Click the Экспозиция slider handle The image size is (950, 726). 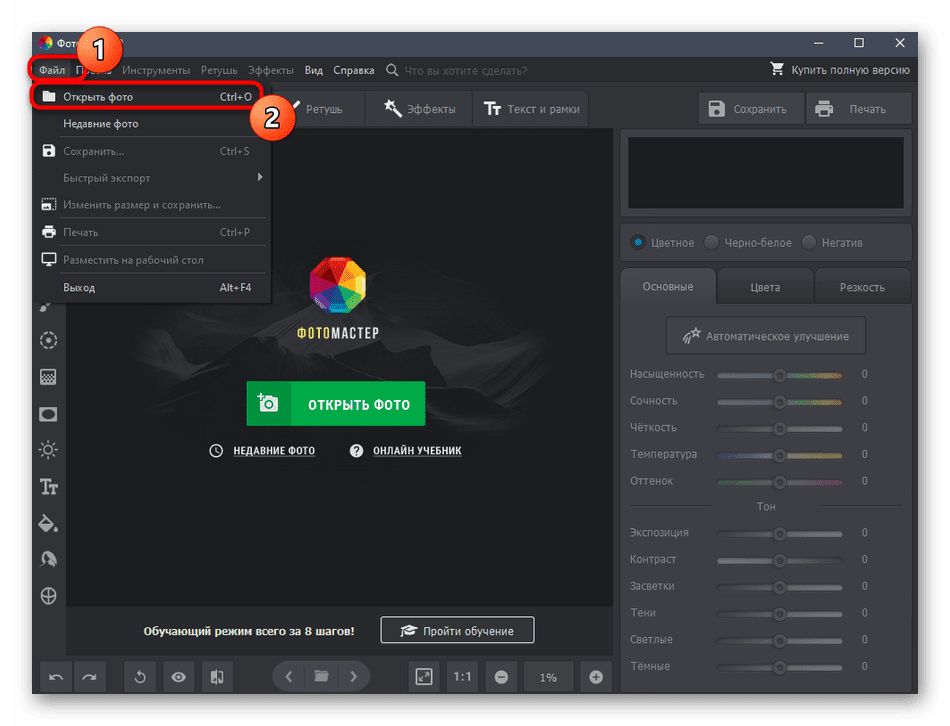coord(780,534)
